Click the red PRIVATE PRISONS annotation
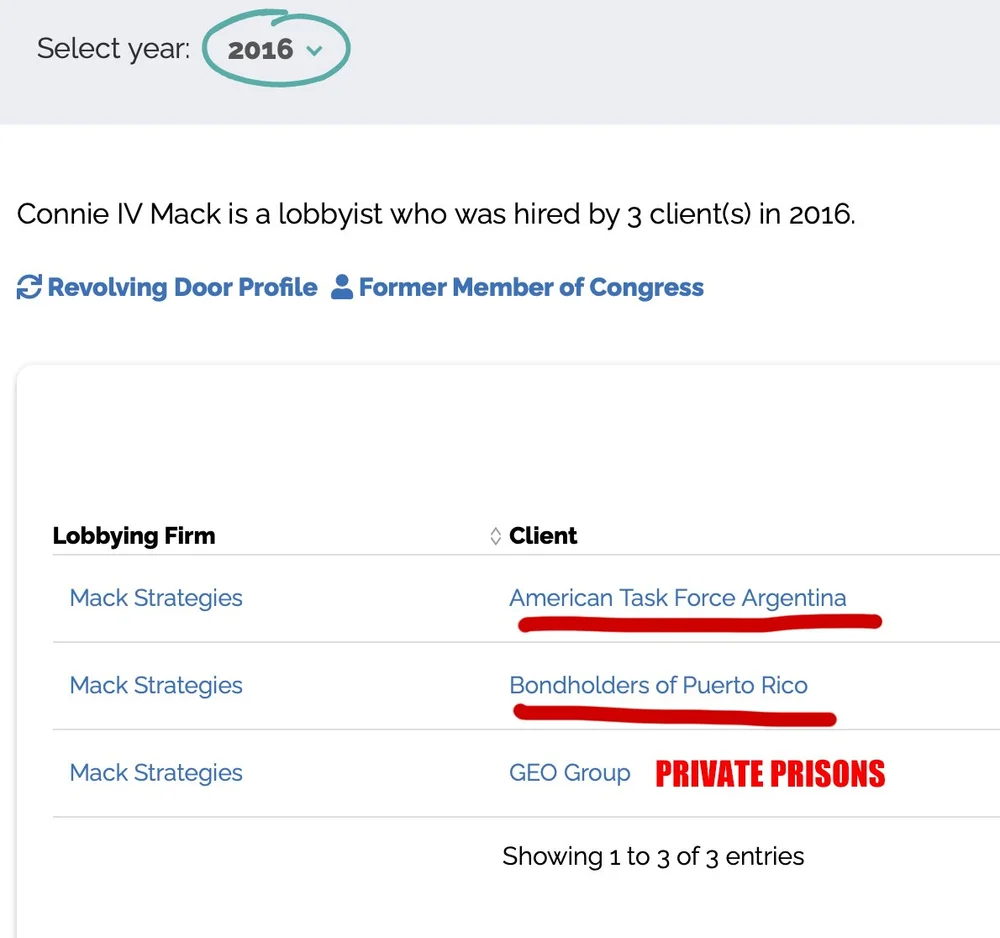This screenshot has width=1000, height=938. (x=770, y=774)
